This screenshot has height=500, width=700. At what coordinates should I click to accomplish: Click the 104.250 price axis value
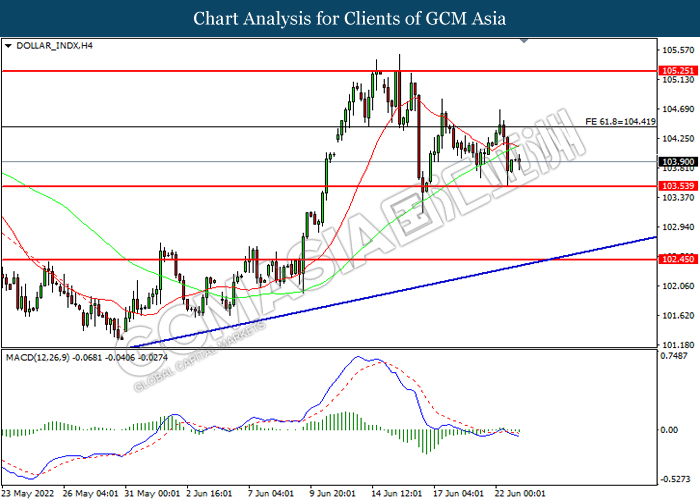click(x=678, y=138)
